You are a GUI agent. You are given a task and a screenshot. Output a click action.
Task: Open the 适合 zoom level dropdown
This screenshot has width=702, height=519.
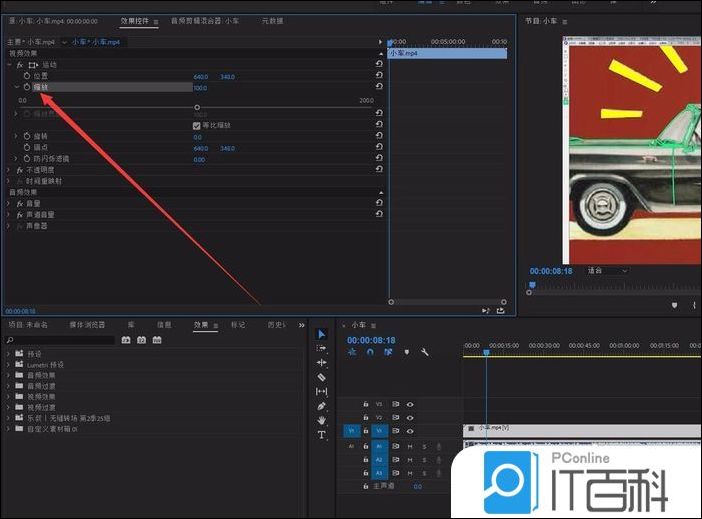pos(607,271)
